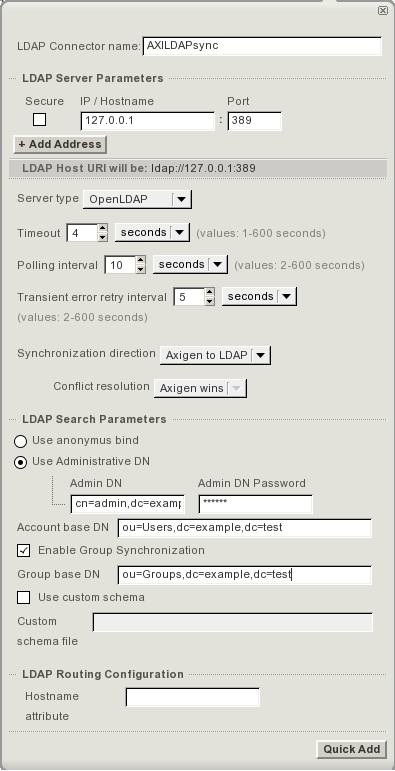Increase the Polling interval spinner
The width and height of the screenshot is (395, 771).
pyautogui.click(x=141, y=261)
